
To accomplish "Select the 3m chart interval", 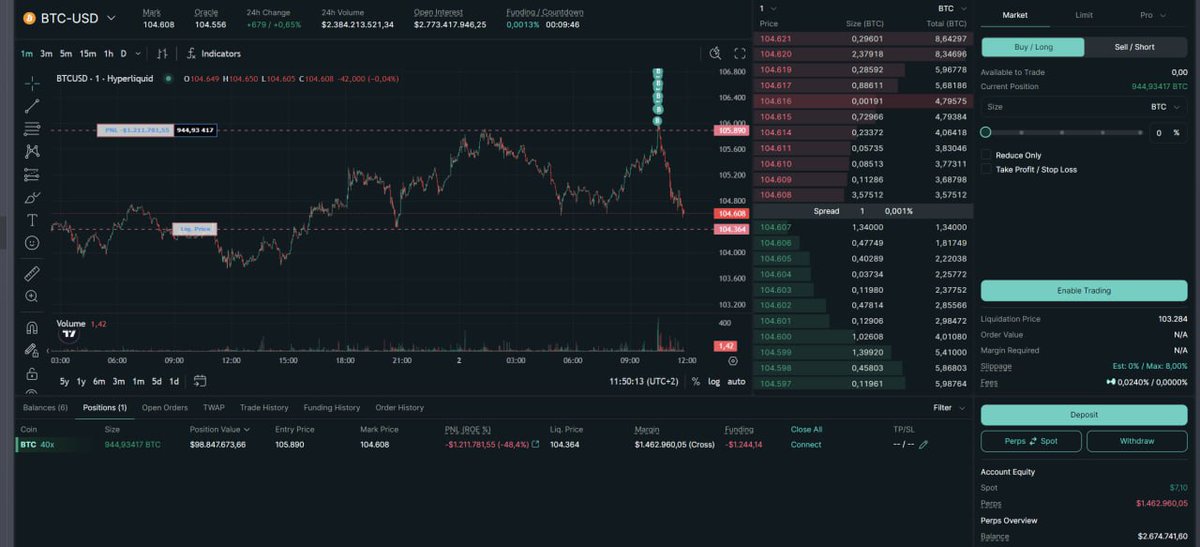I will click(46, 53).
